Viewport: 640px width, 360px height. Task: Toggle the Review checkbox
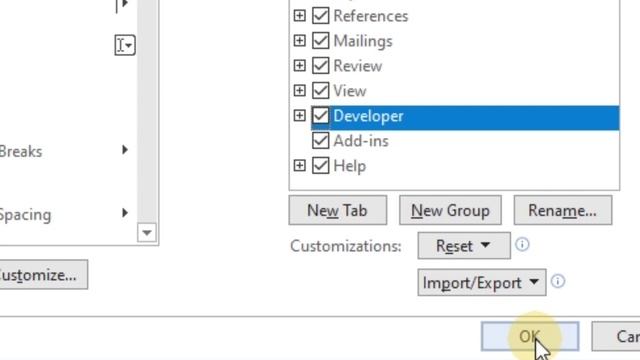pyautogui.click(x=320, y=65)
